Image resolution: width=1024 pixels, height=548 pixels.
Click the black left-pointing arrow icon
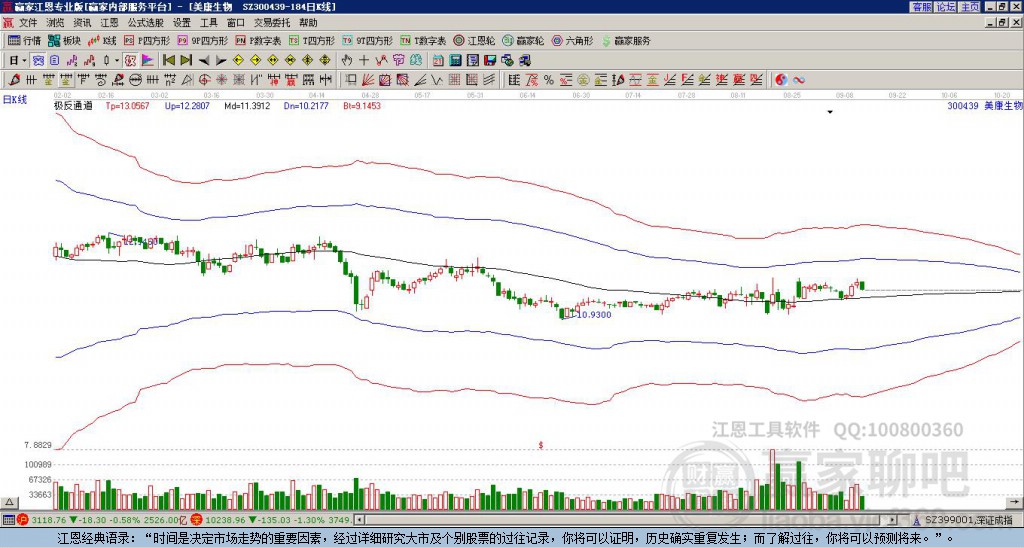click(x=204, y=61)
